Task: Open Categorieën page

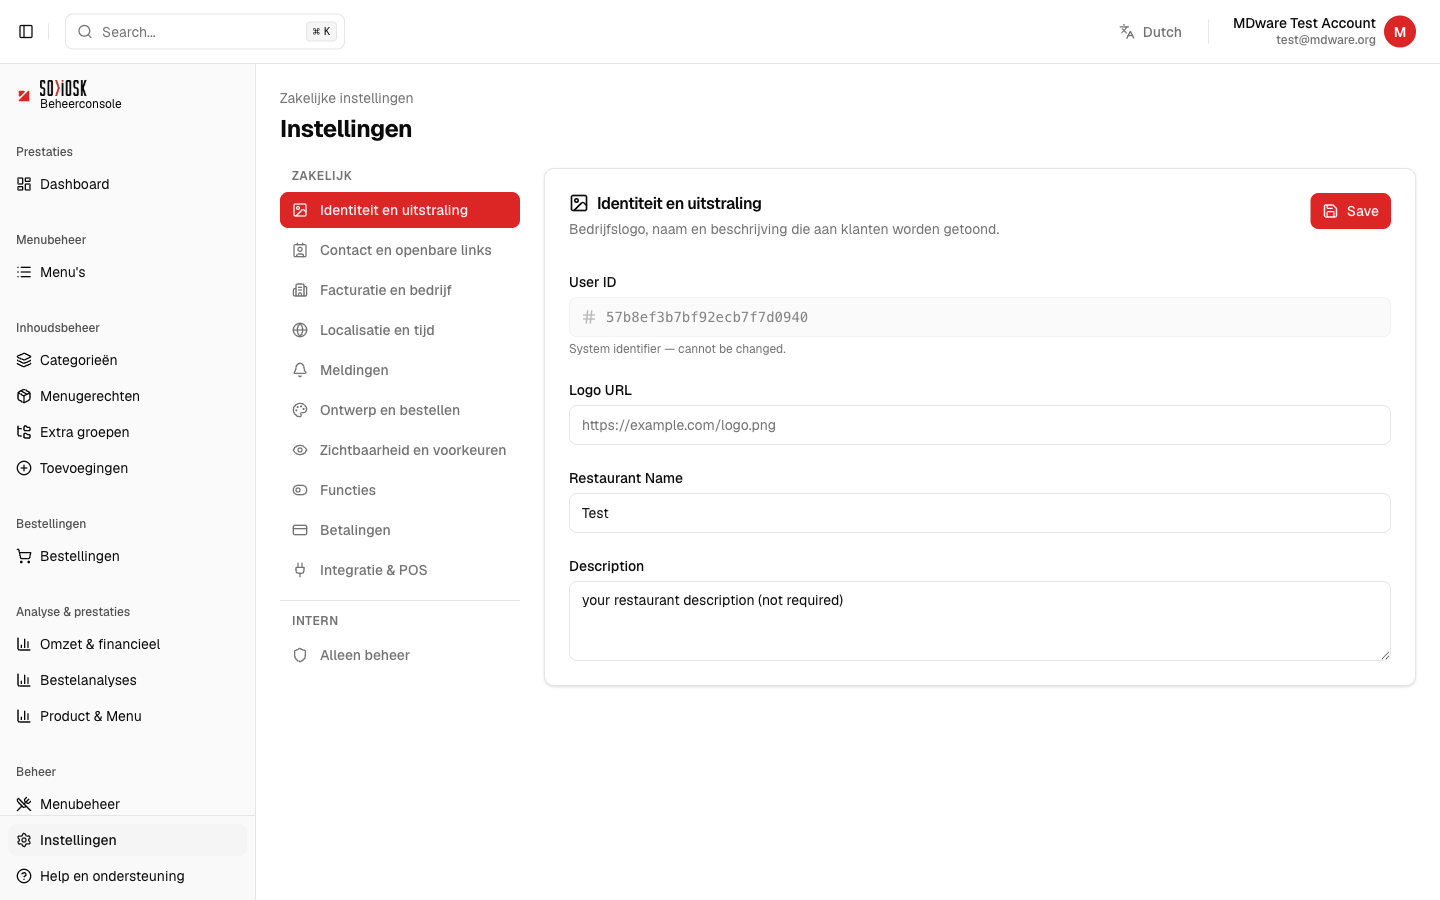Action: tap(127, 360)
